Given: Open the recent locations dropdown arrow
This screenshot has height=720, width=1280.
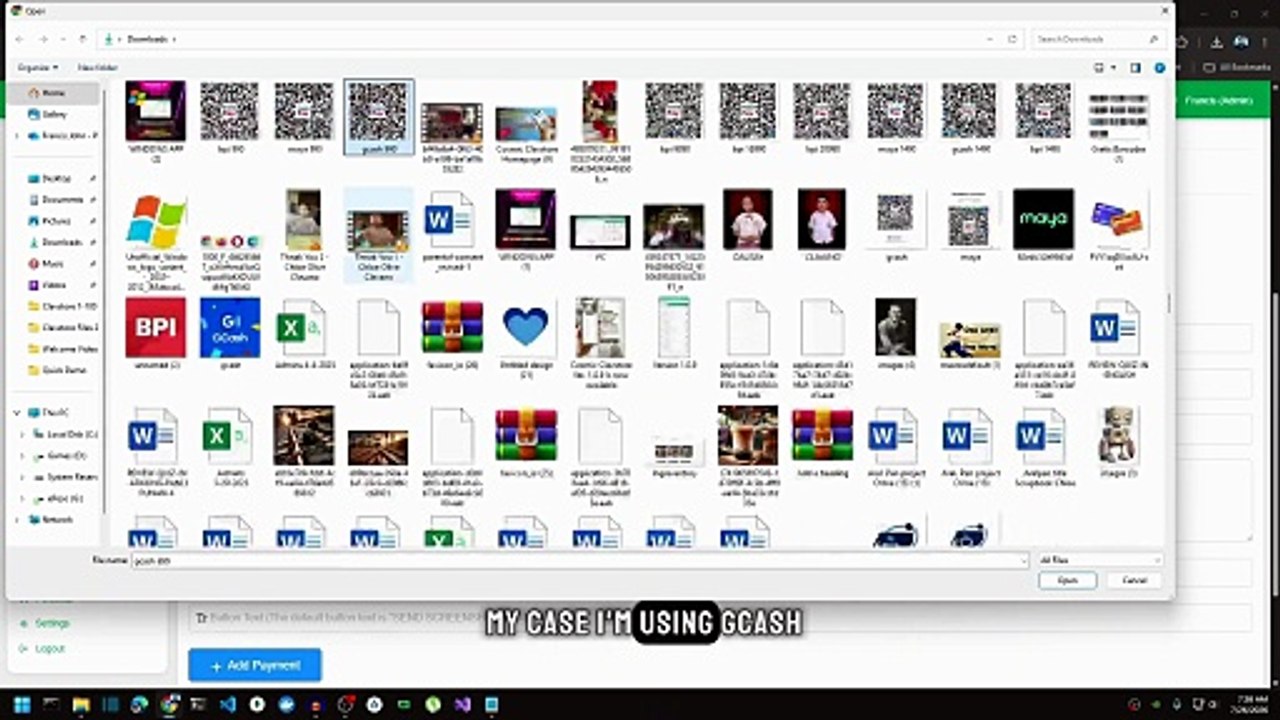Looking at the screenshot, I should (x=63, y=39).
